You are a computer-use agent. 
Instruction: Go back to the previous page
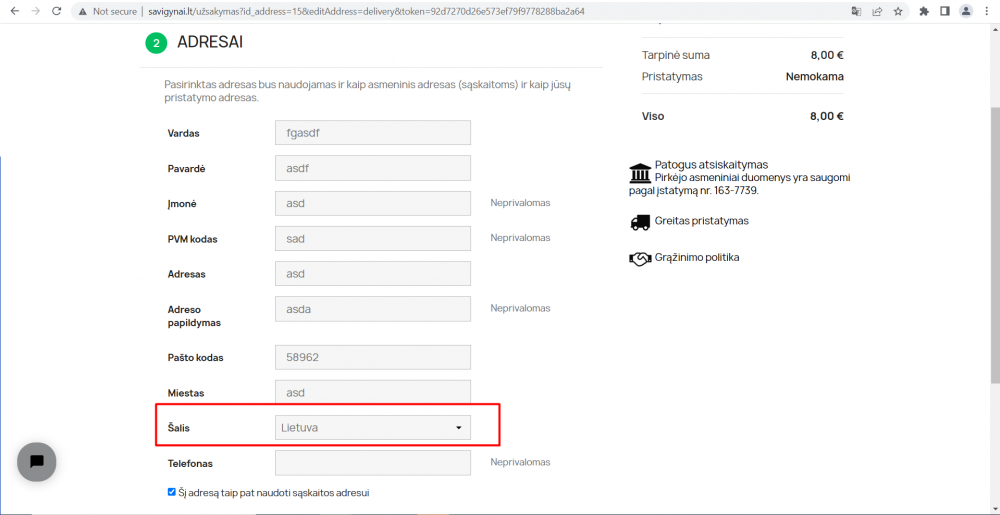click(x=15, y=11)
